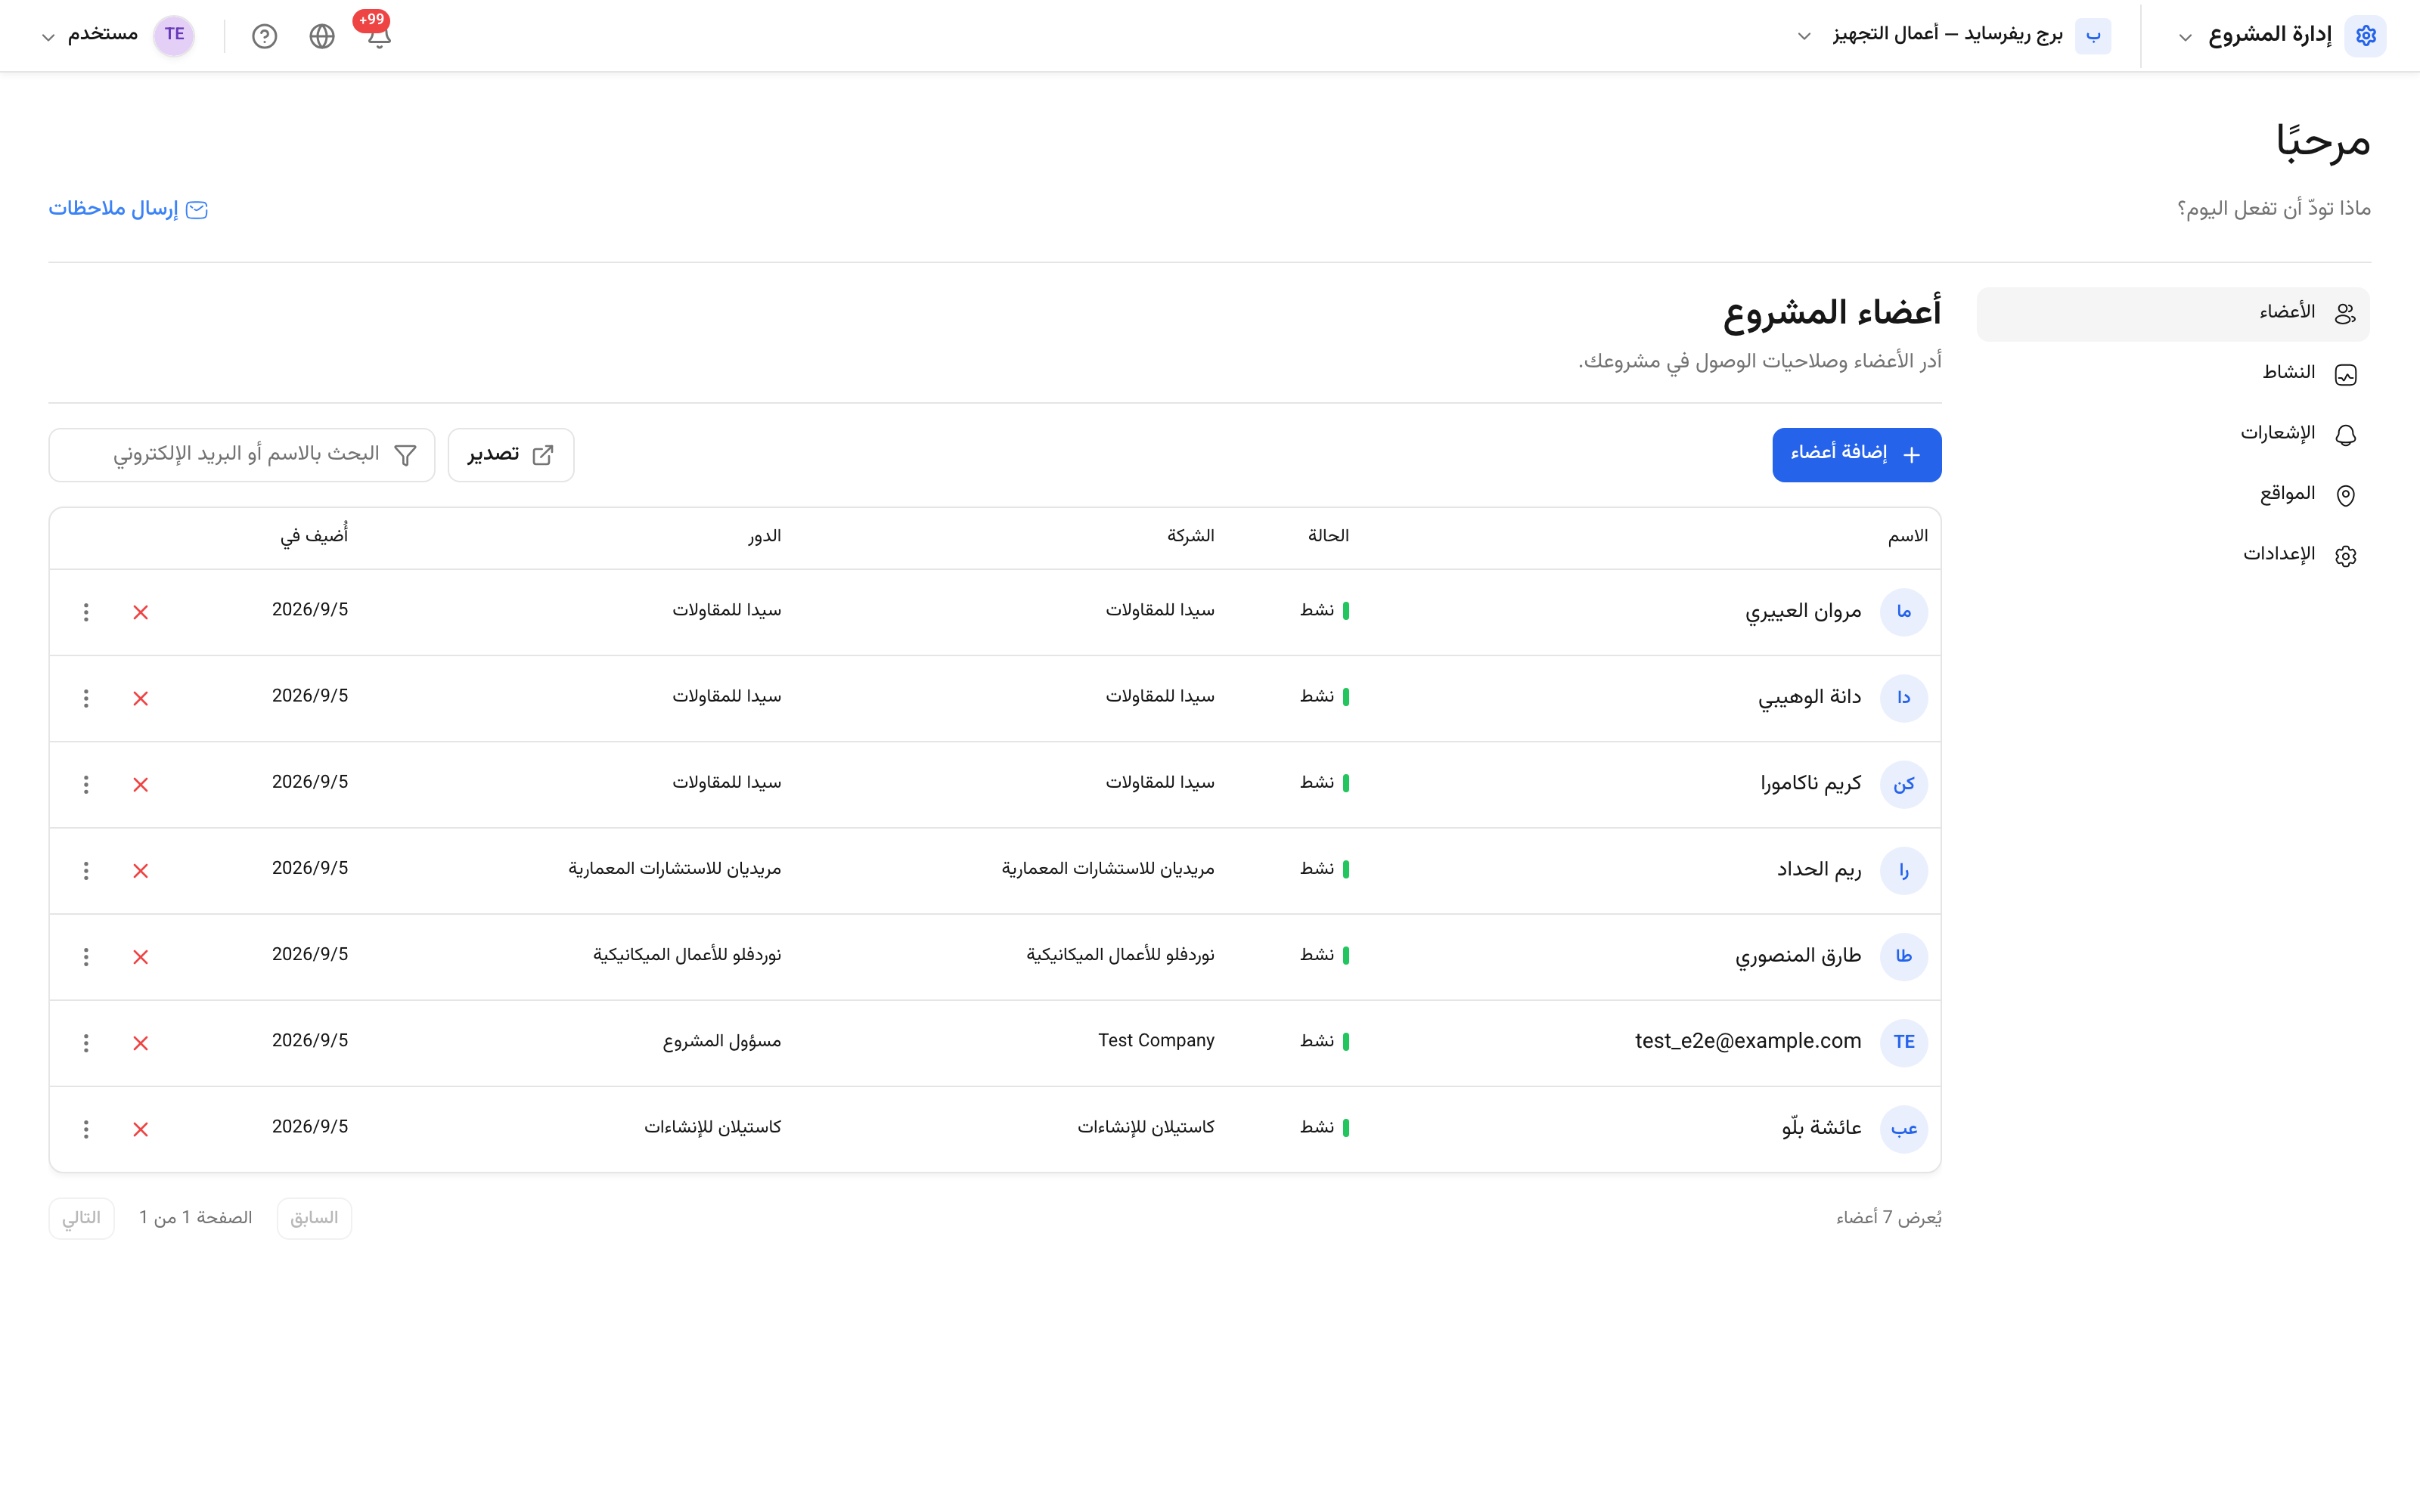The height and width of the screenshot is (1512, 2420).
Task: Click the الشركة column header
Action: click(1190, 536)
